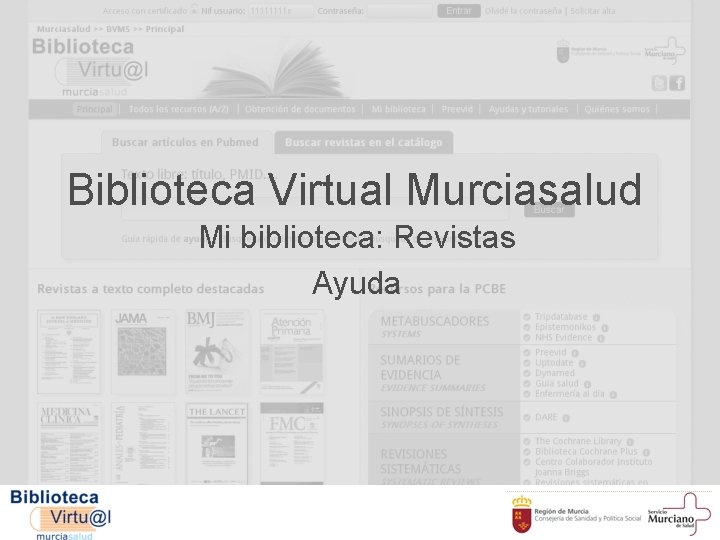Follow the Solicitar alta link
This screenshot has width=720, height=540.
tap(592, 11)
